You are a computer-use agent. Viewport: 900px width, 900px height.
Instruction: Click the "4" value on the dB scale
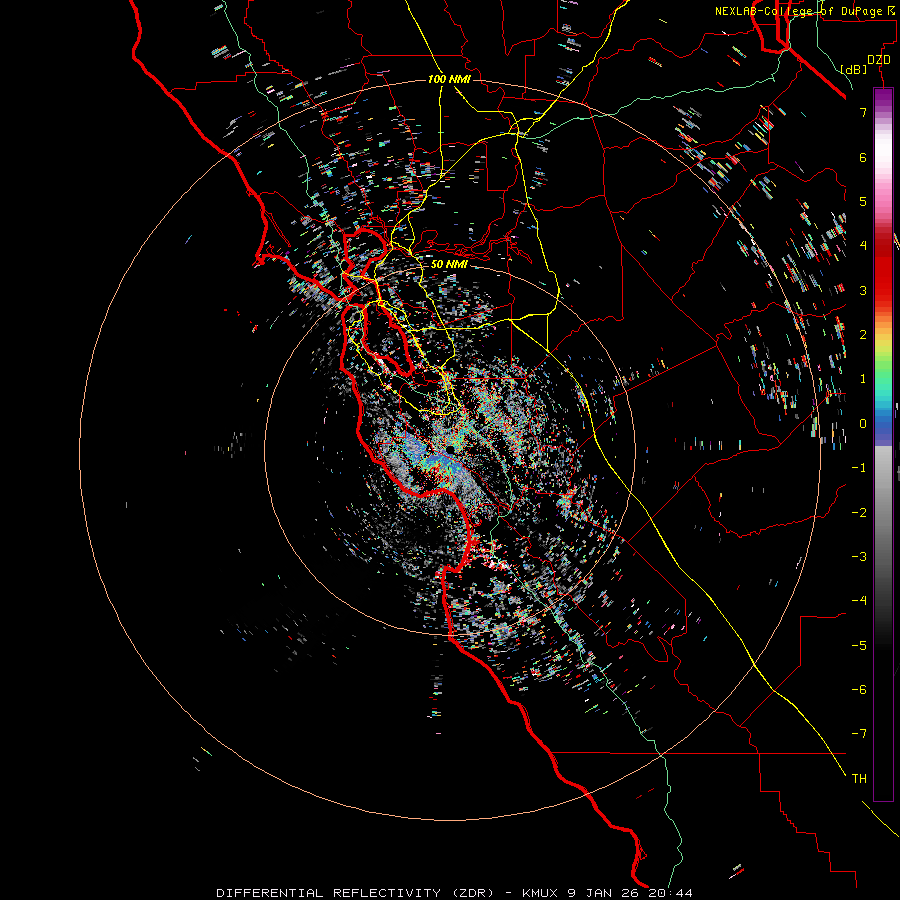pos(863,246)
